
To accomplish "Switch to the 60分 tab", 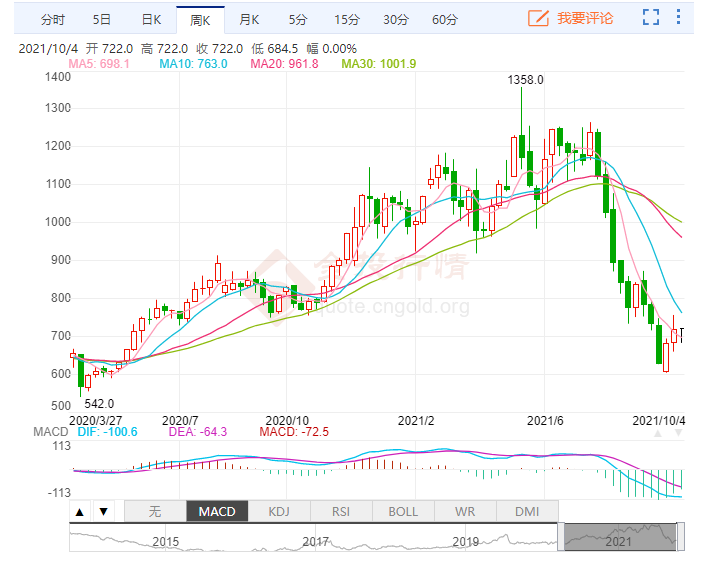I will point(445,20).
